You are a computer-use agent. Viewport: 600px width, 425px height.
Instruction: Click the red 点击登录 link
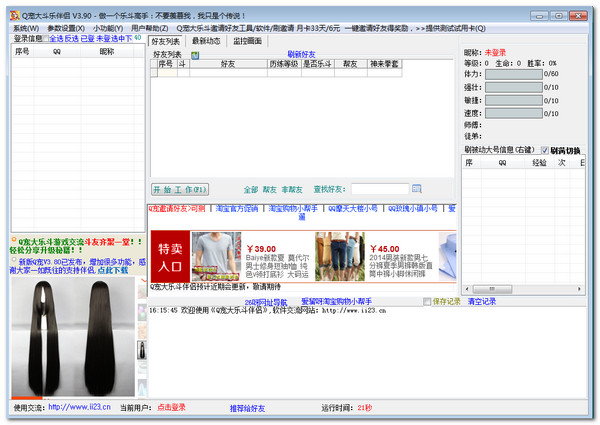tap(172, 408)
